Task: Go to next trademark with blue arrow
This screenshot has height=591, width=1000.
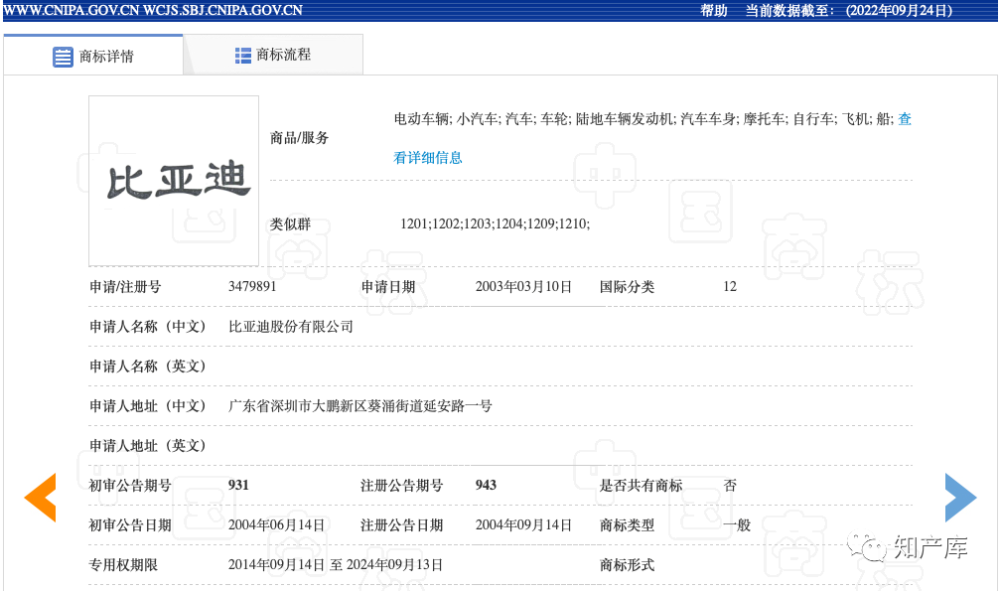Action: [960, 497]
